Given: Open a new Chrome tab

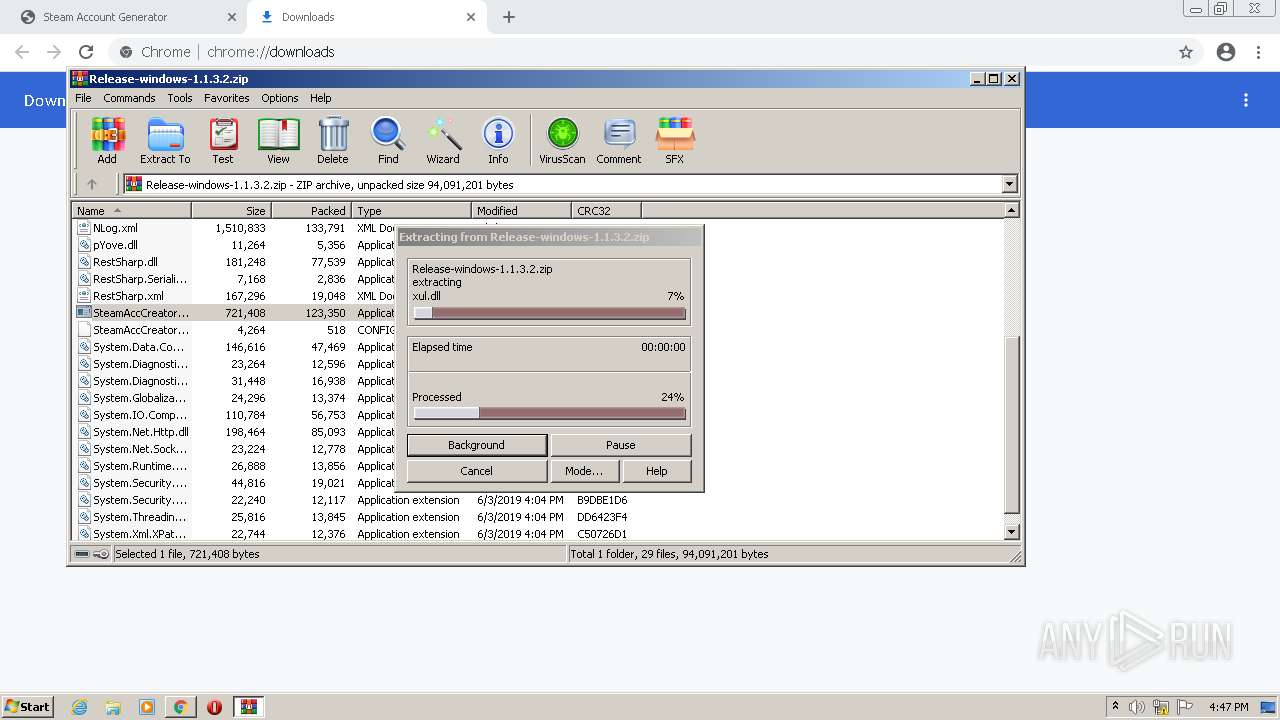Looking at the screenshot, I should [x=509, y=17].
